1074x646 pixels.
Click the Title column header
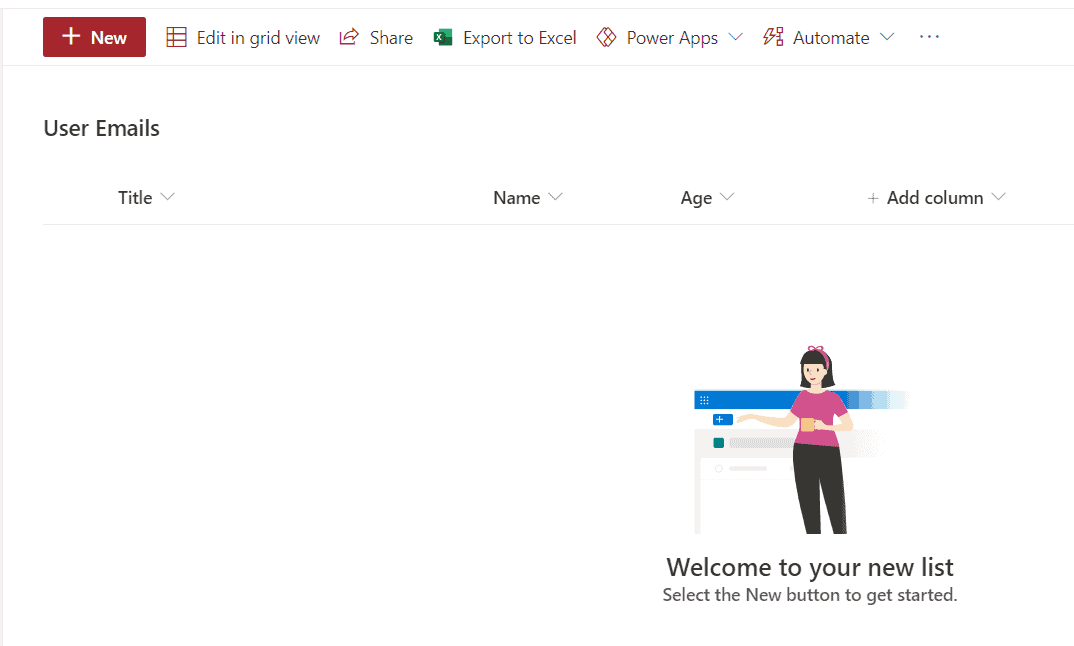pos(135,197)
